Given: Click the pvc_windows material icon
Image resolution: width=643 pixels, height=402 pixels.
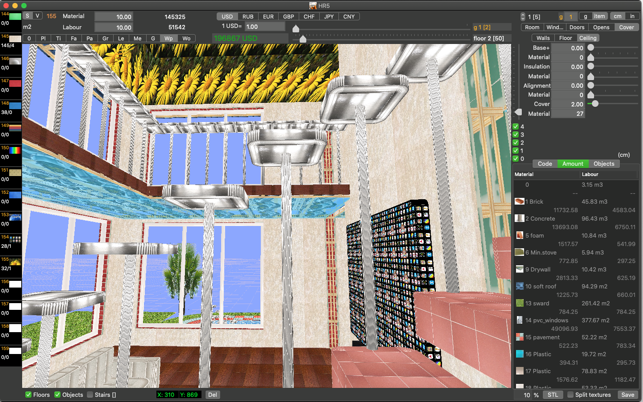Looking at the screenshot, I should [519, 320].
